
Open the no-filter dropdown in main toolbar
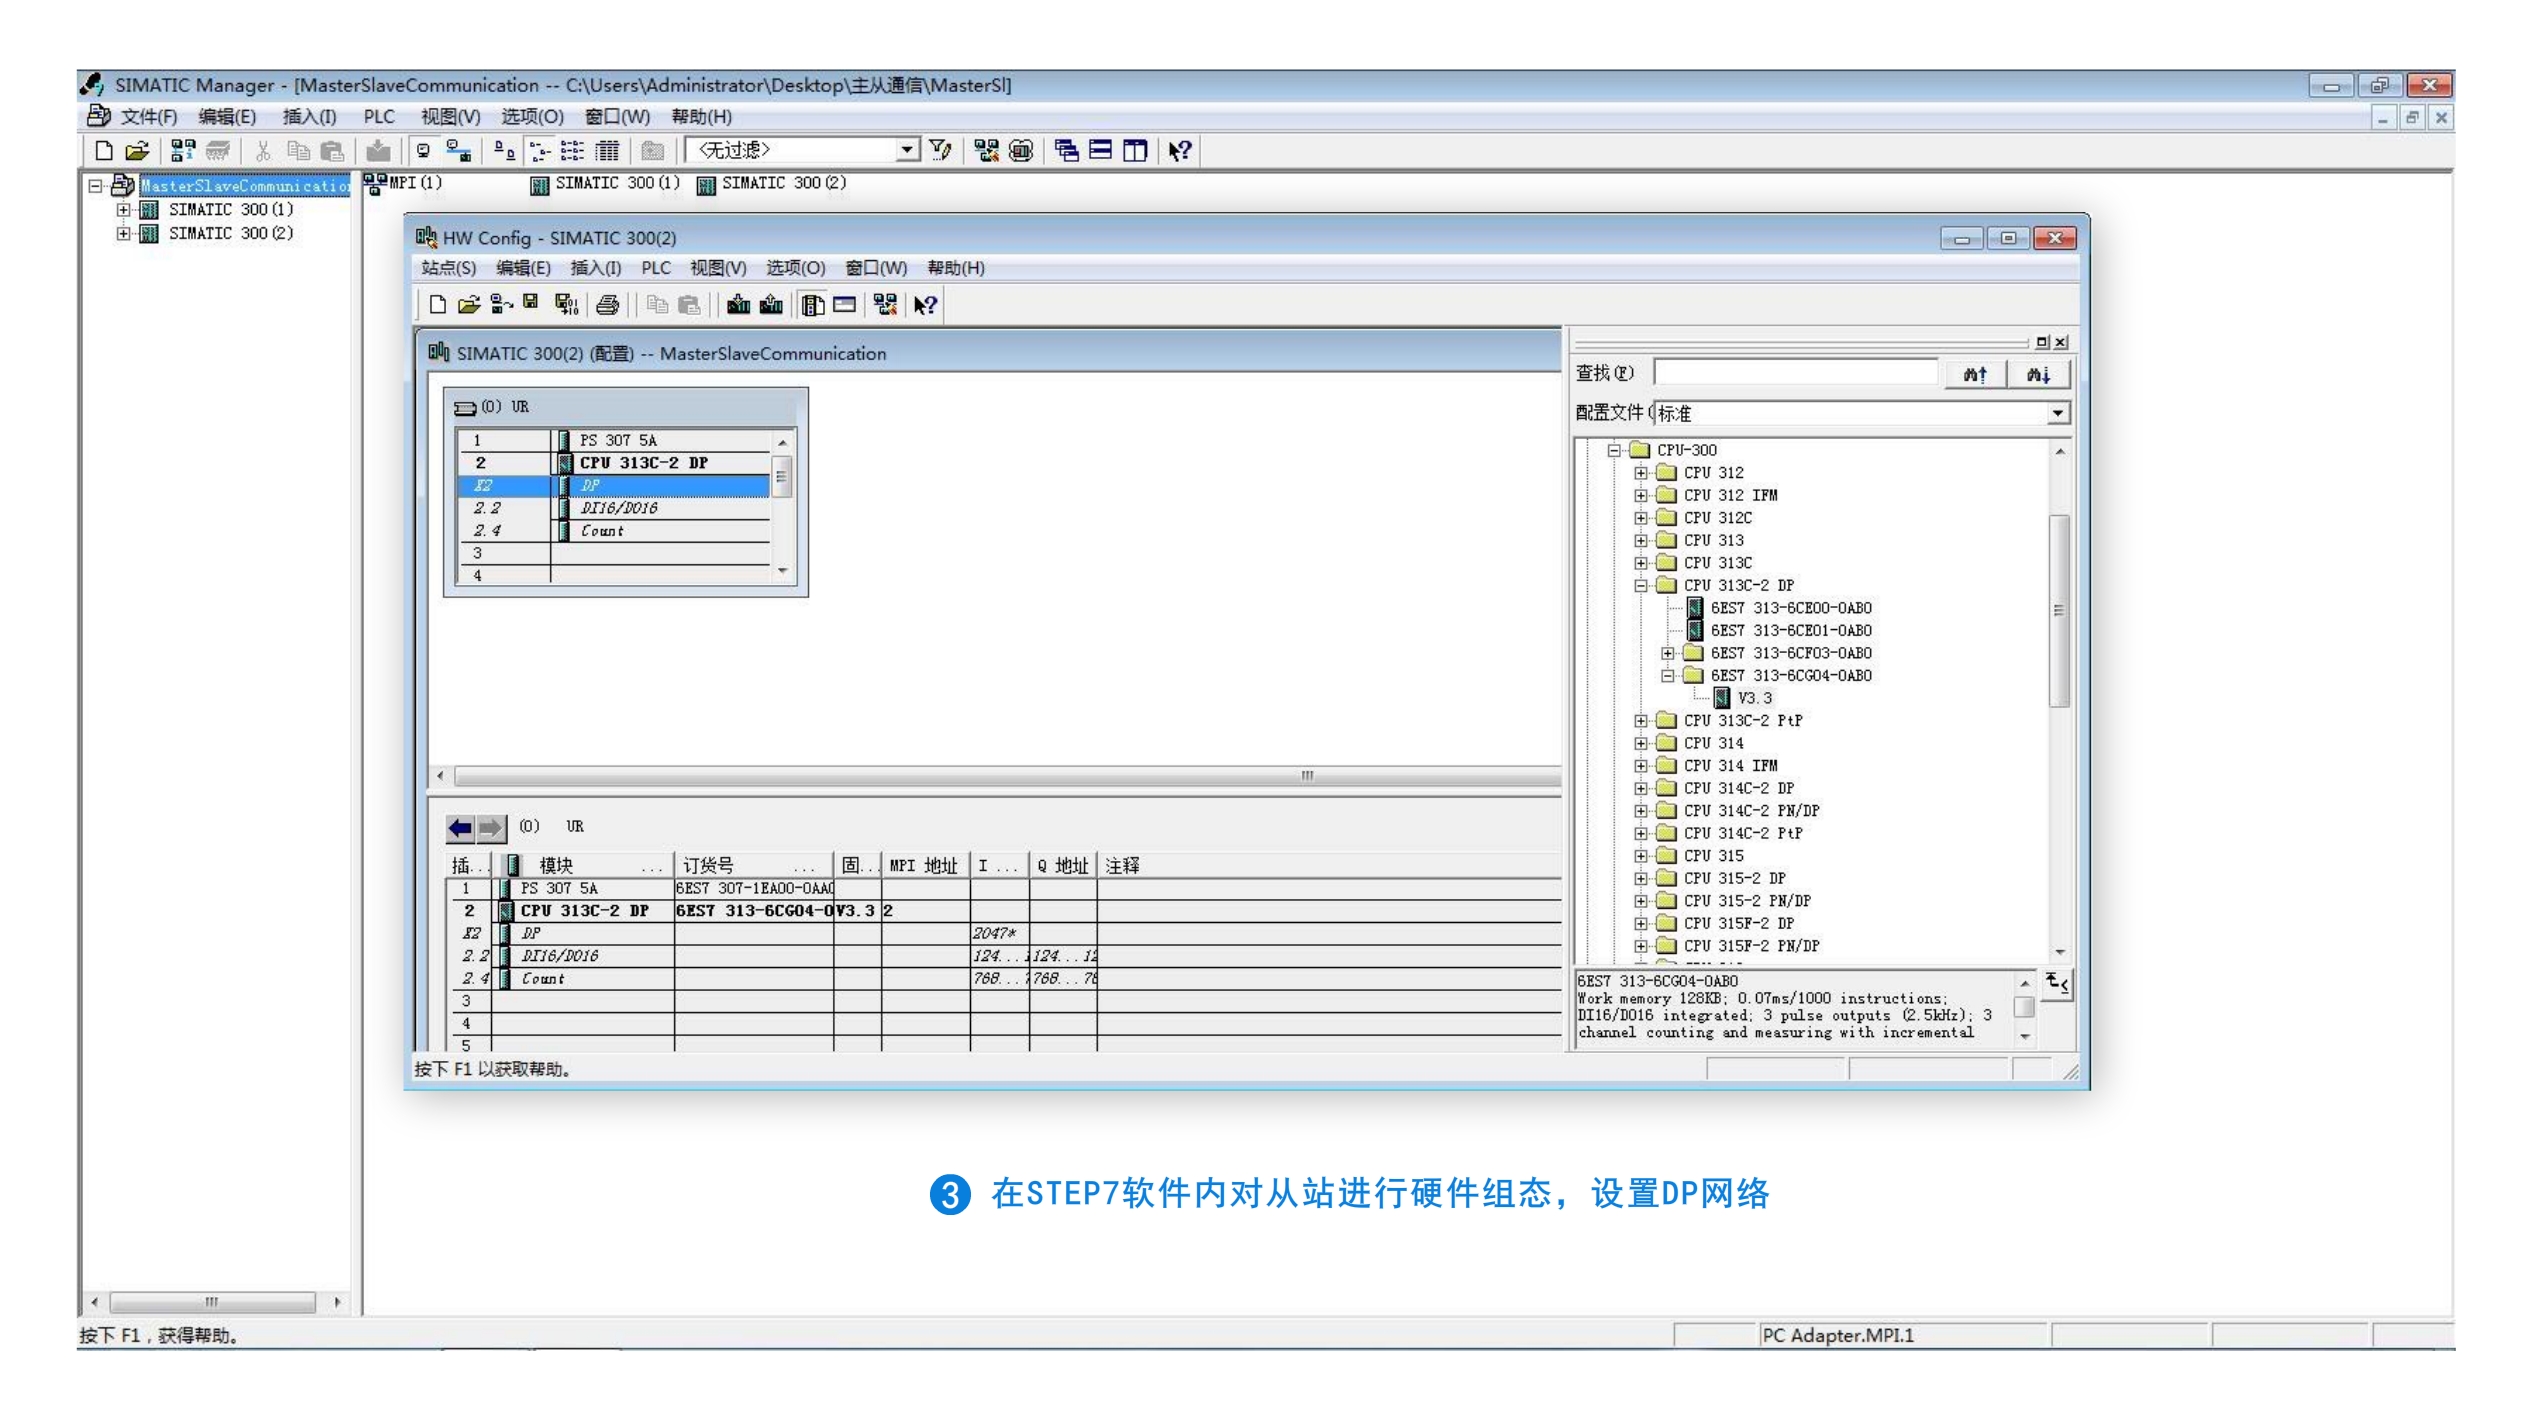coord(906,150)
